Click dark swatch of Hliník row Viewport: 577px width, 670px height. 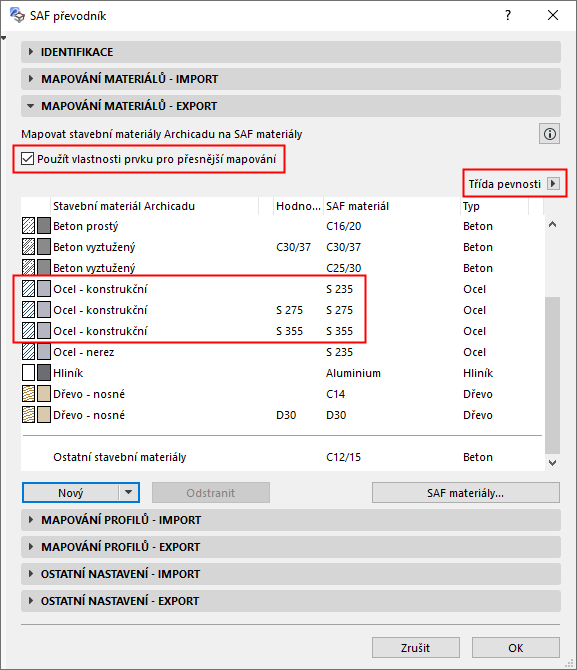pos(44,373)
